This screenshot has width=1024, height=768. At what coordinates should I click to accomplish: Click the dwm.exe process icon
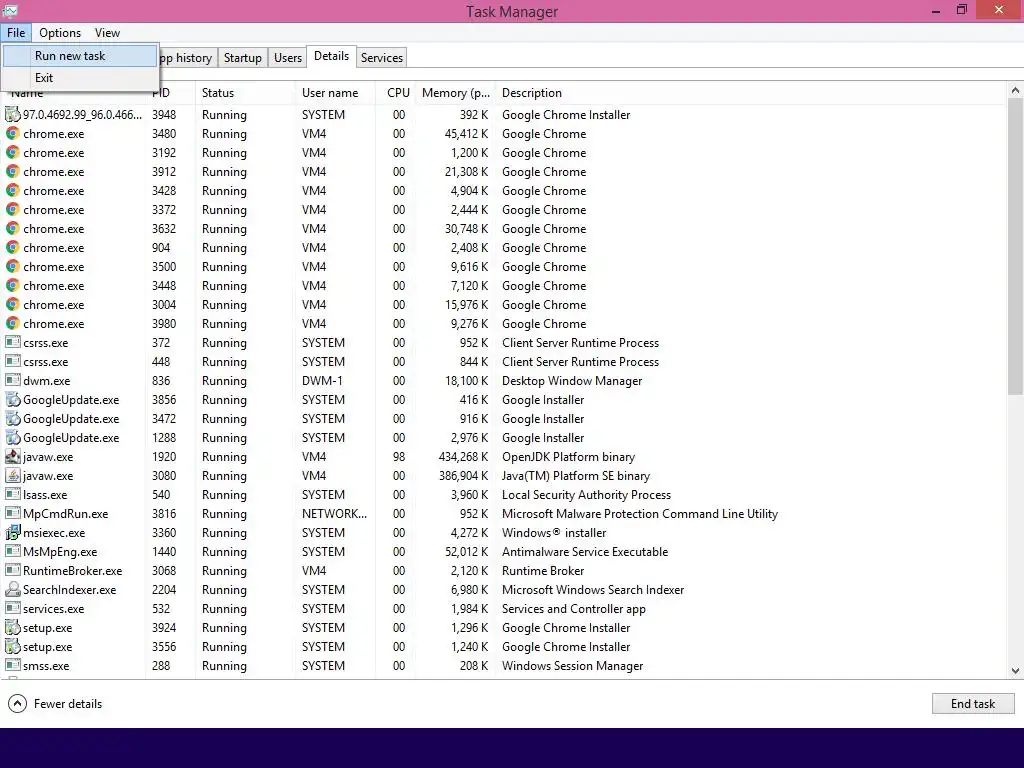point(12,380)
